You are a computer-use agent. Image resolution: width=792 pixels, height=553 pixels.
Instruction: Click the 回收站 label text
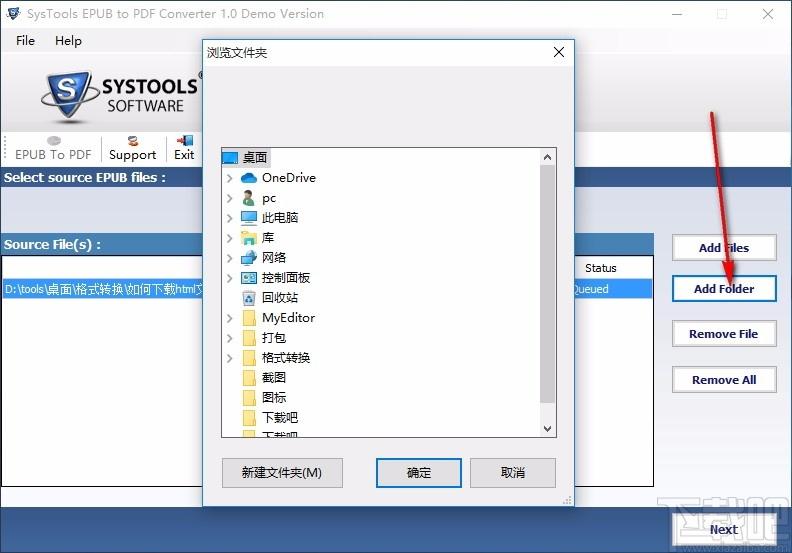pos(280,298)
